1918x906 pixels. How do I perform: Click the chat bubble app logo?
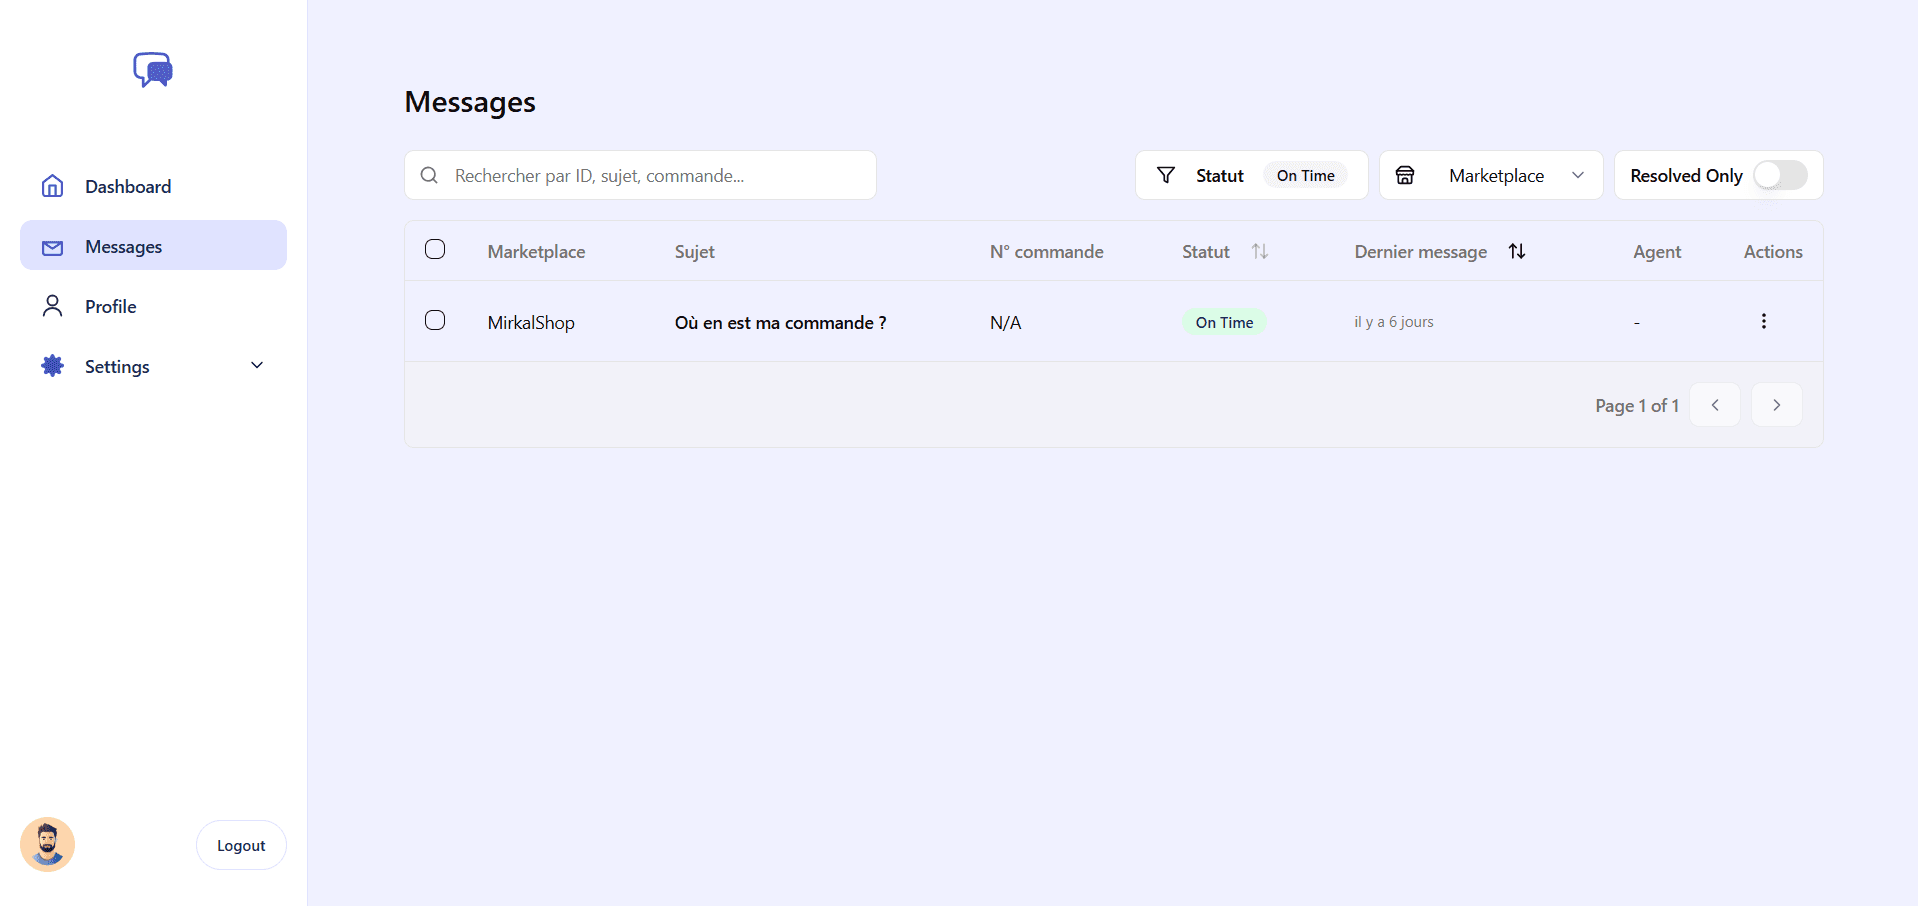tap(152, 70)
